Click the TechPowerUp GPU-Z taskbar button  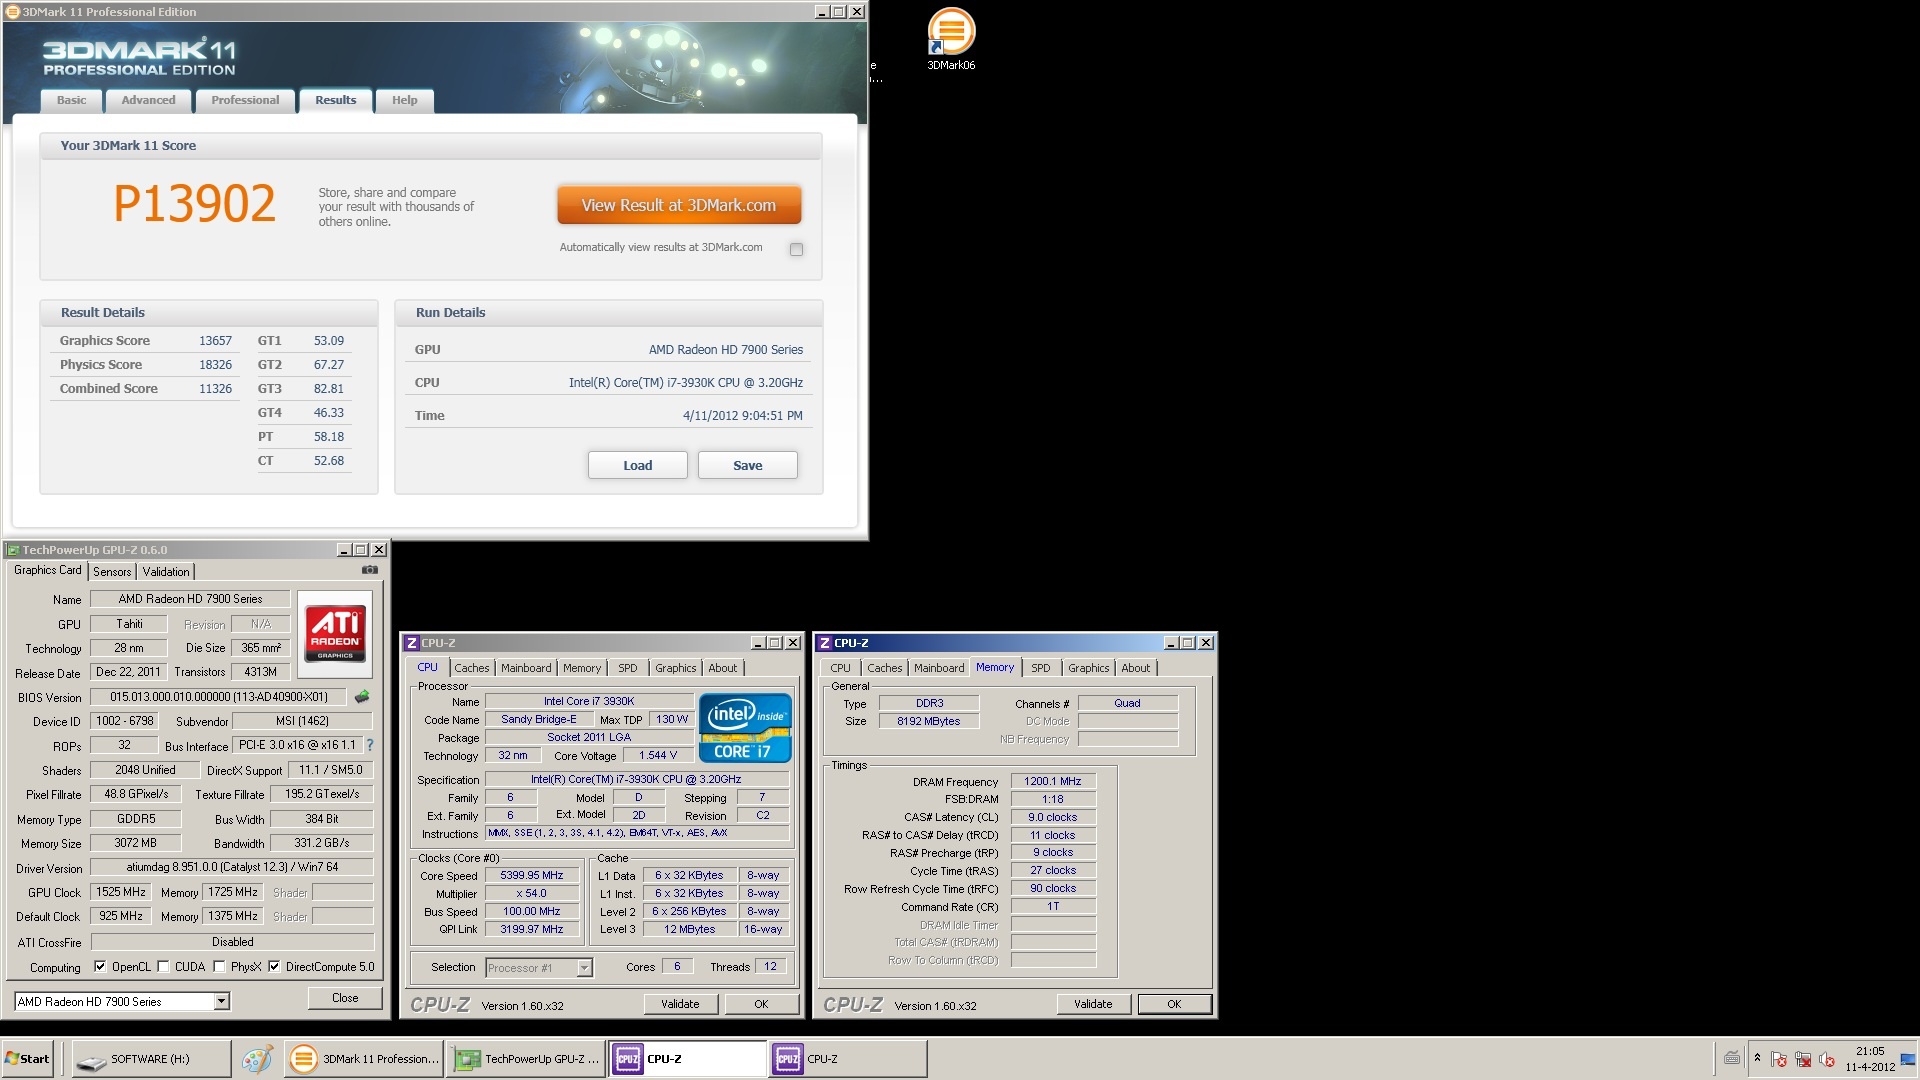point(527,1059)
